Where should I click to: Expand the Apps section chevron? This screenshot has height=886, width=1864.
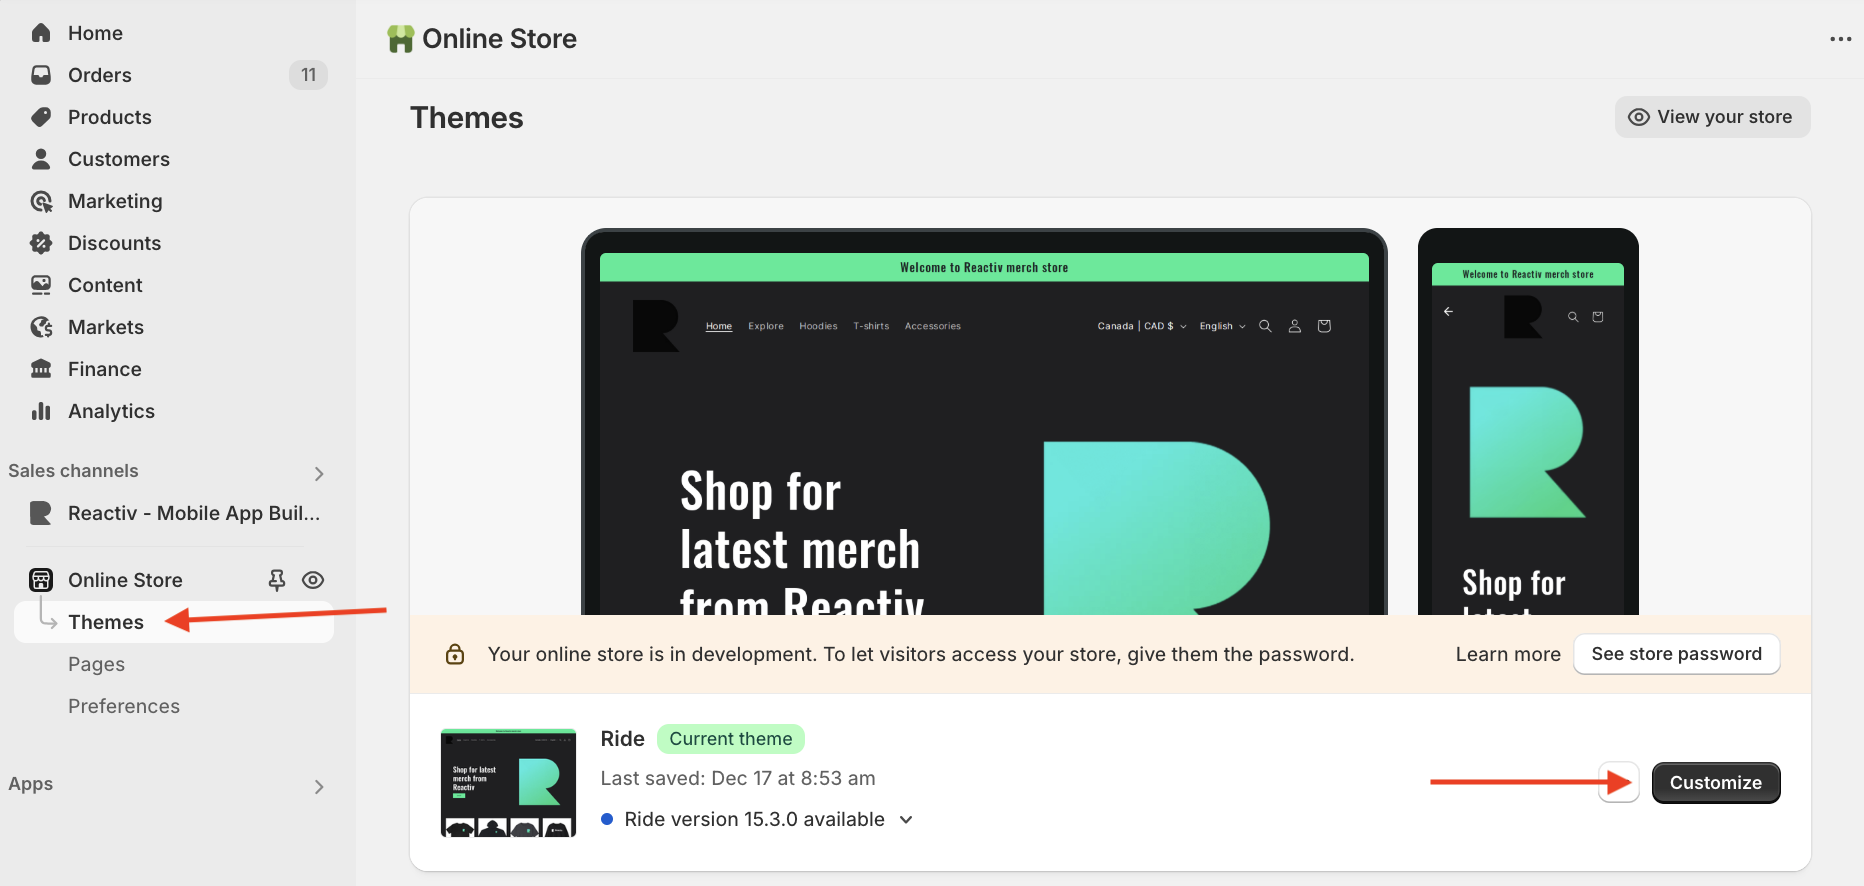point(319,787)
